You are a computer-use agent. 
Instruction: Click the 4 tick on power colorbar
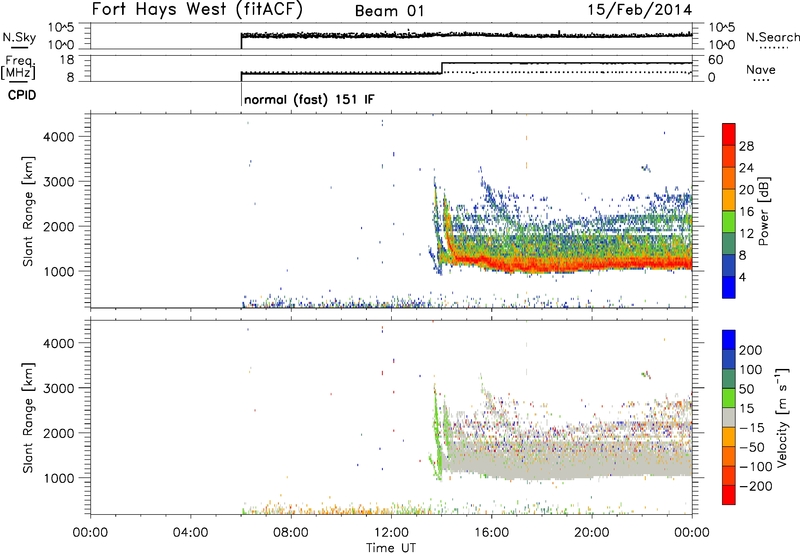[x=742, y=277]
